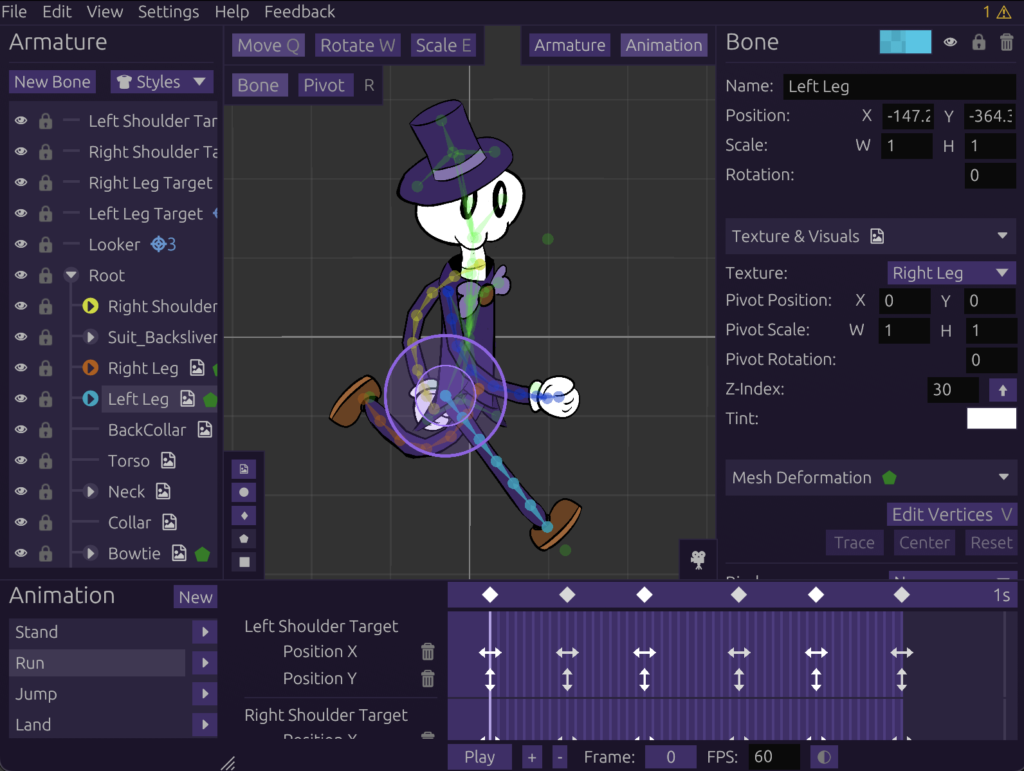This screenshot has width=1024, height=771.
Task: Open the bone color swatch in Bone header
Action: click(905, 42)
